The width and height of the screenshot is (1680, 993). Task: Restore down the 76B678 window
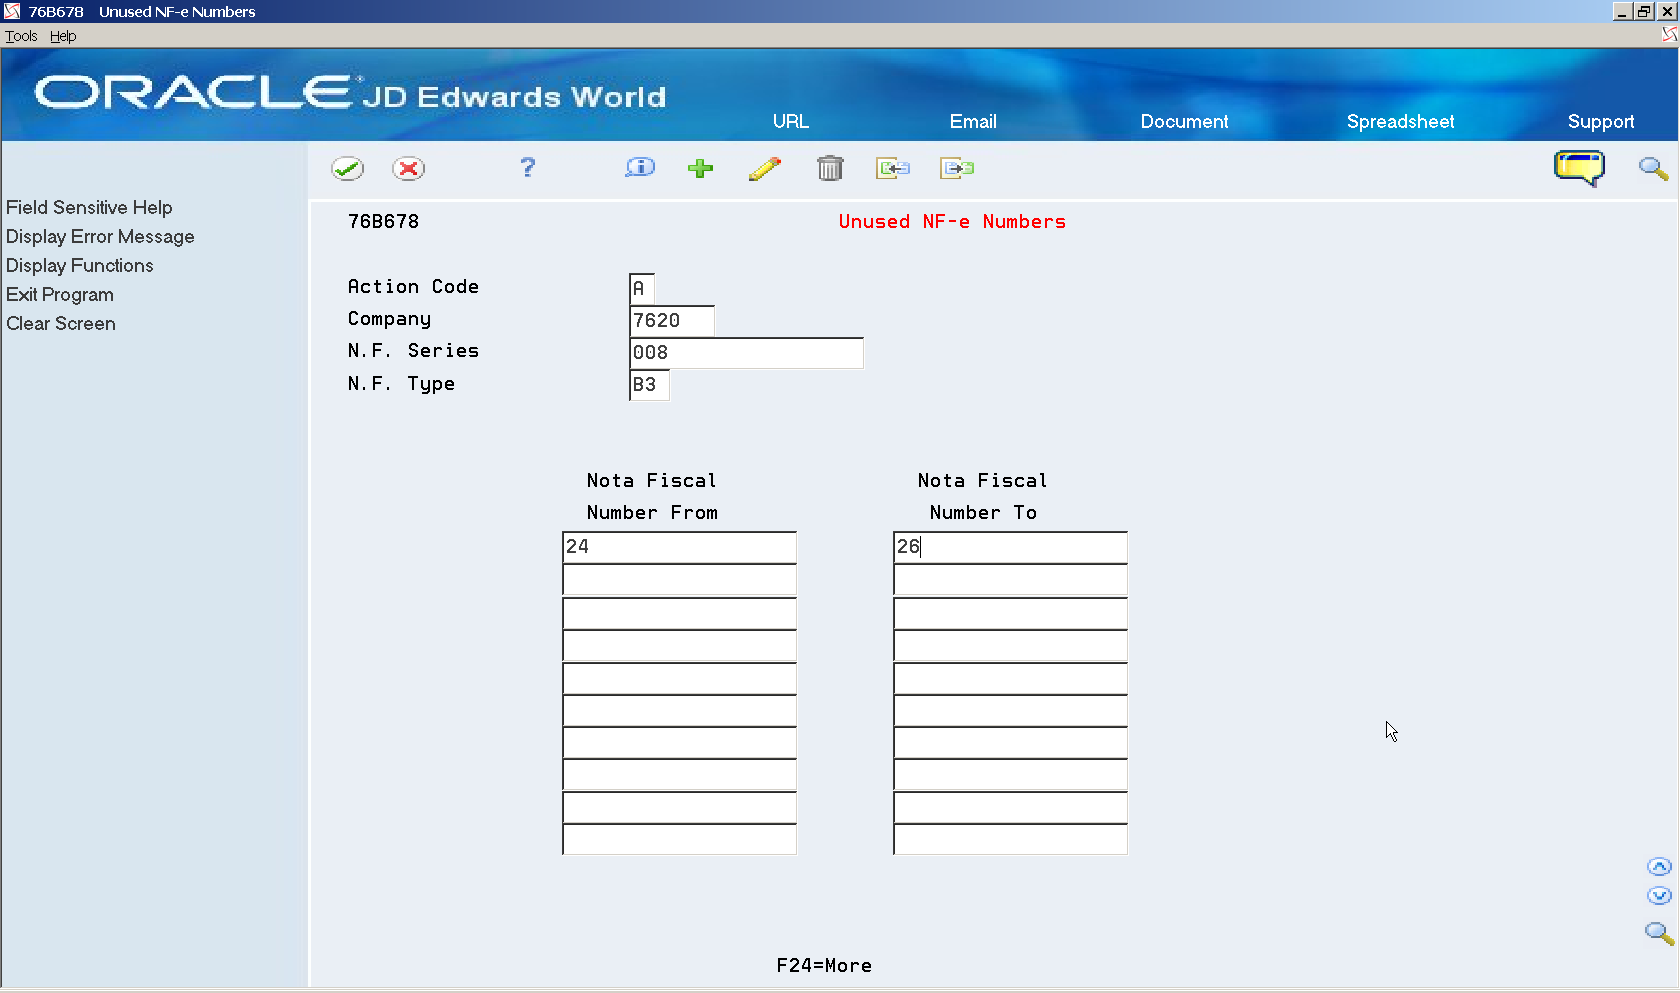click(x=1644, y=11)
